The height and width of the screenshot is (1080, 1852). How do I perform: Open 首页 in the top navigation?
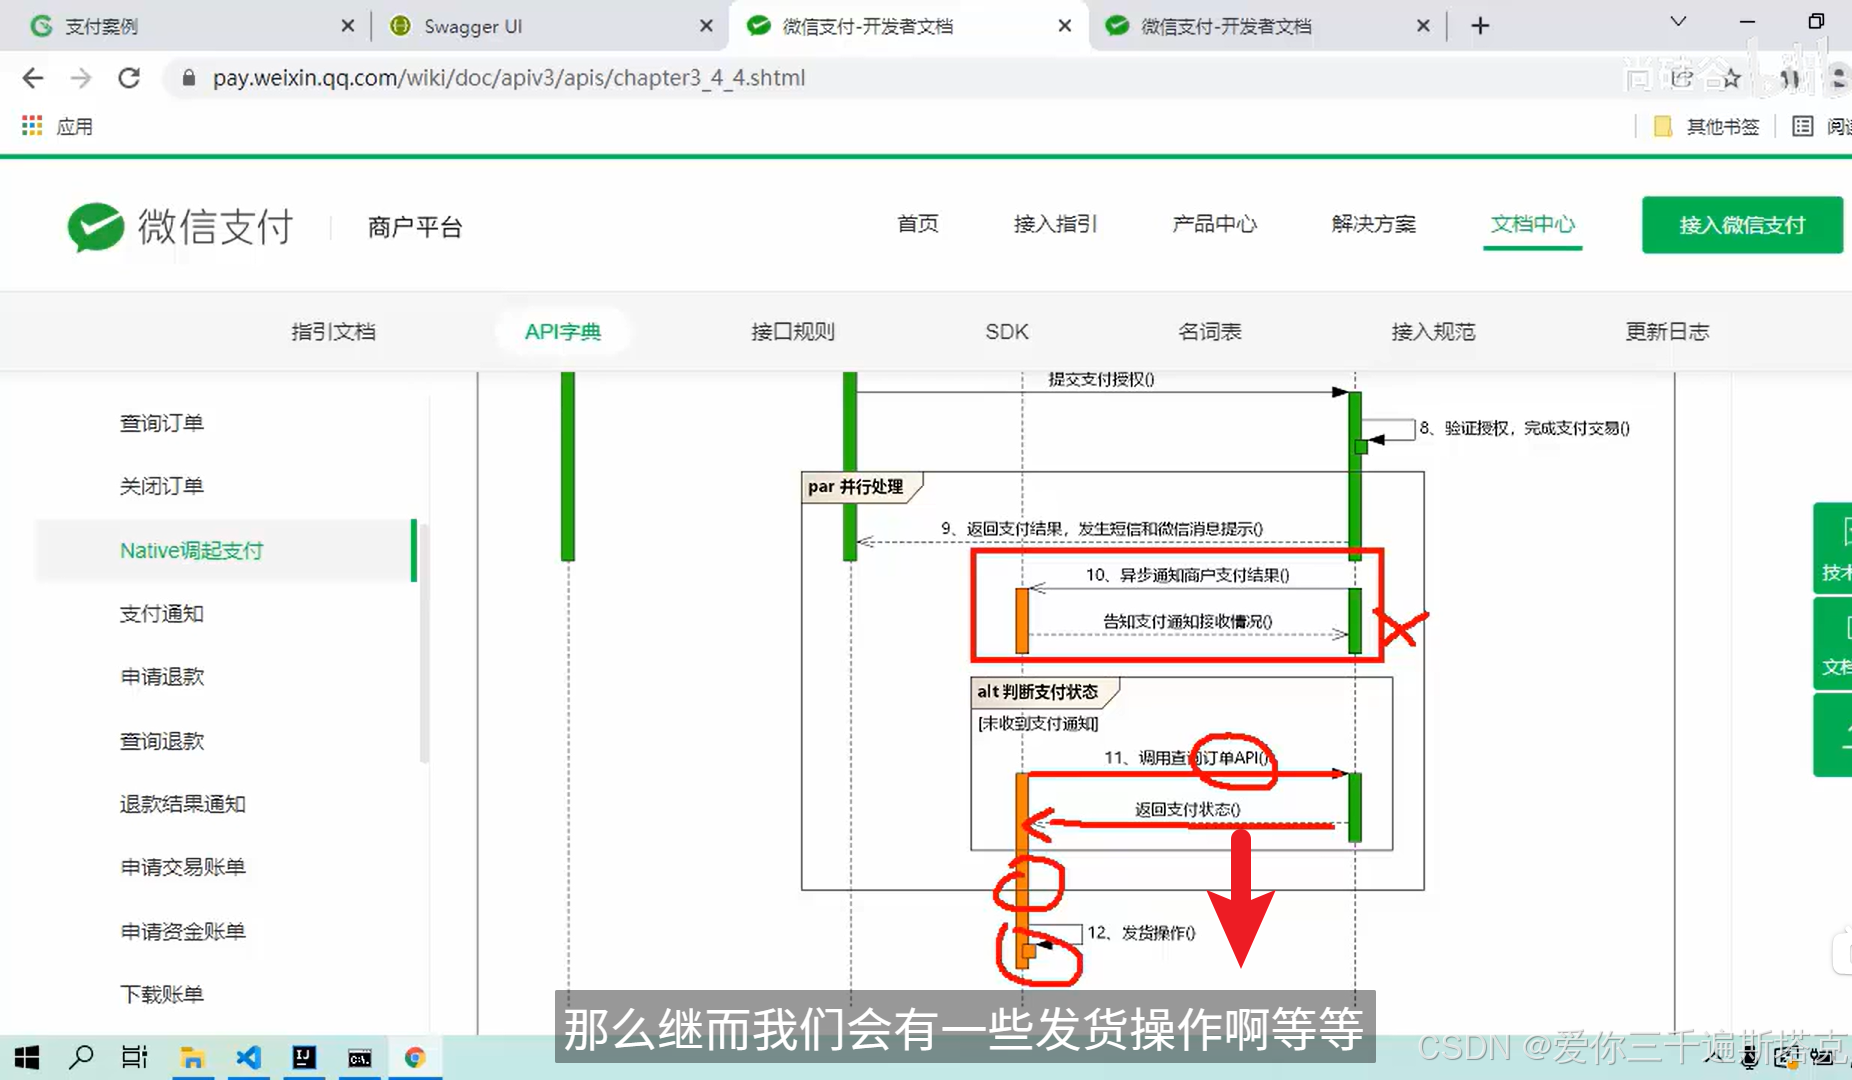[917, 224]
